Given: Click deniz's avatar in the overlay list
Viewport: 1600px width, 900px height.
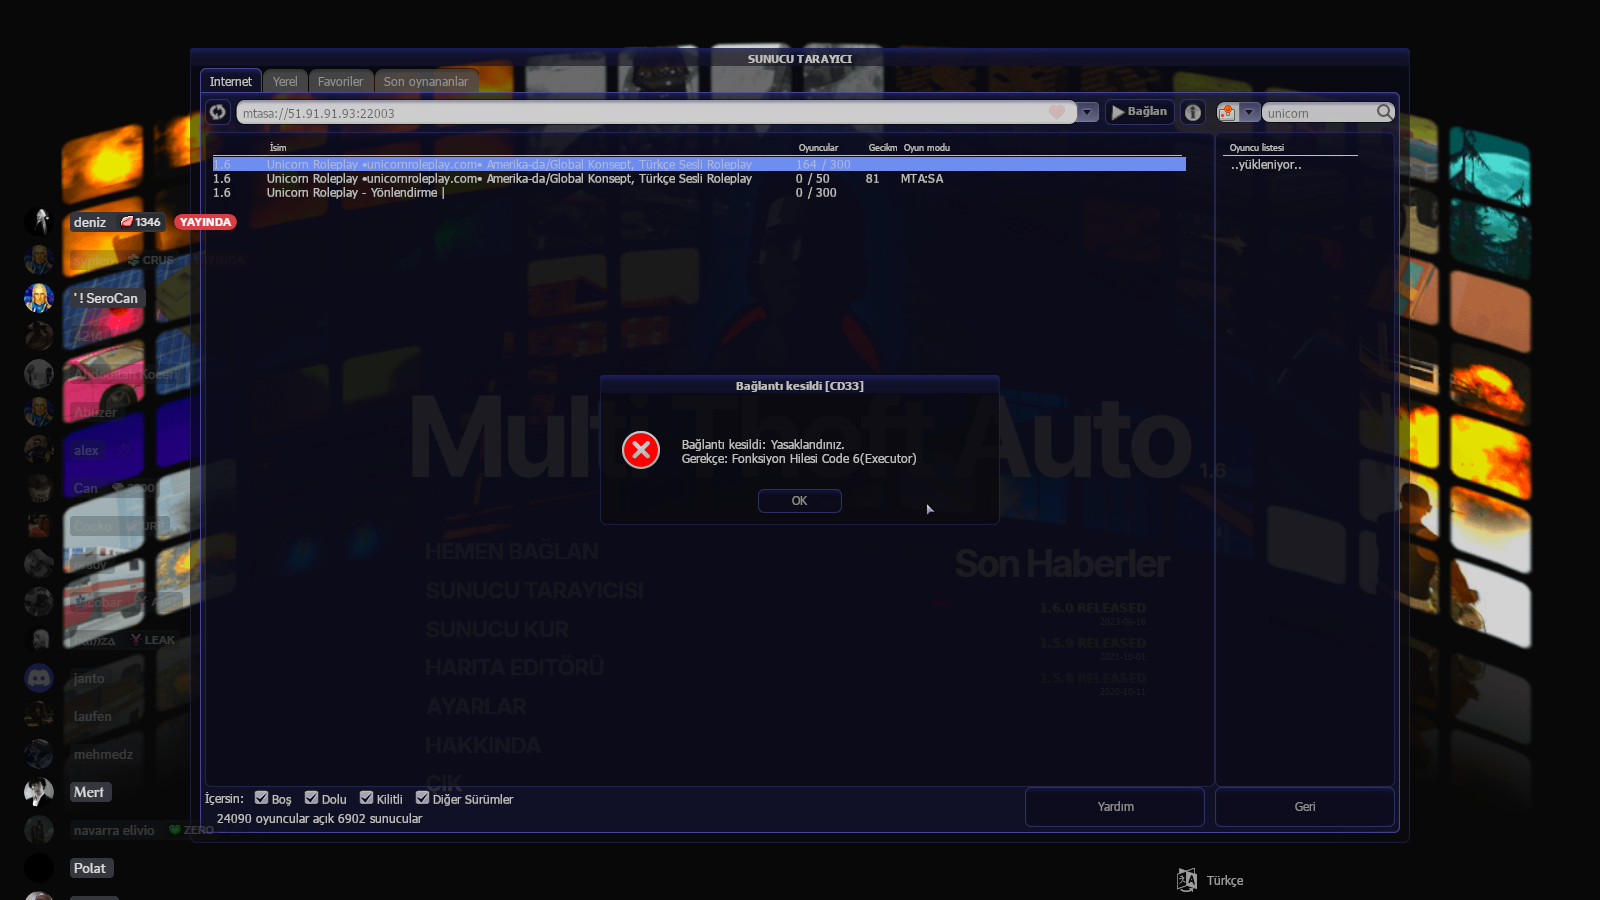Looking at the screenshot, I should tap(39, 221).
